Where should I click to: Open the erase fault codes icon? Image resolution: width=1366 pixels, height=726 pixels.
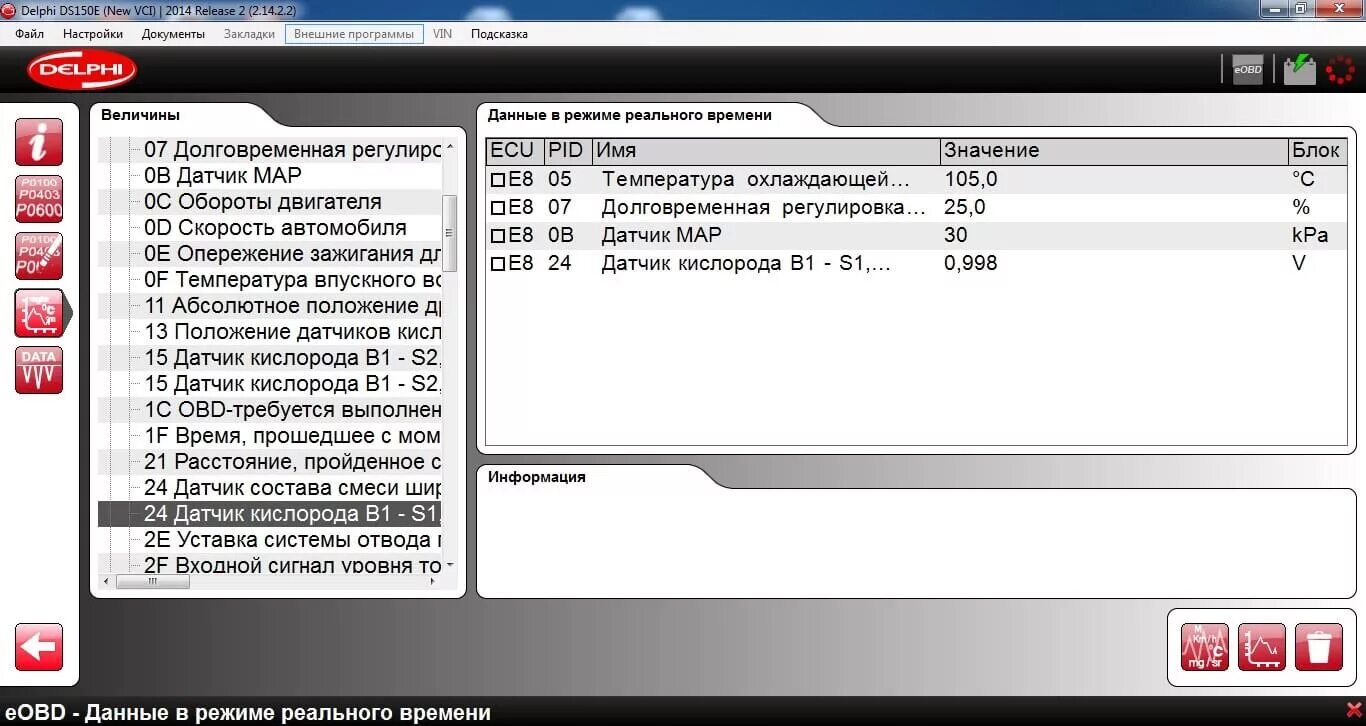tap(39, 256)
